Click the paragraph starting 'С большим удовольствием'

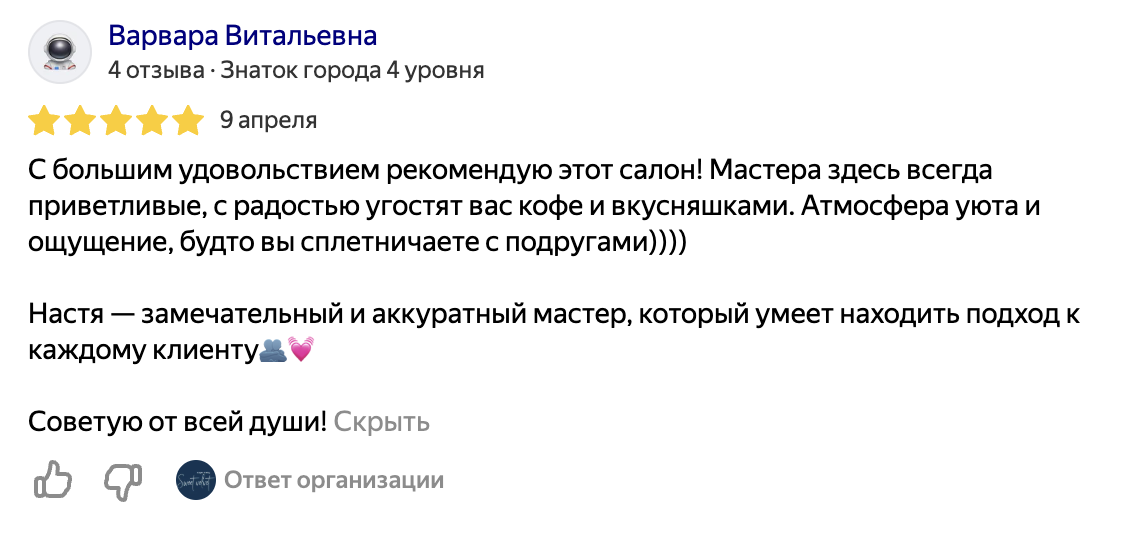(534, 206)
